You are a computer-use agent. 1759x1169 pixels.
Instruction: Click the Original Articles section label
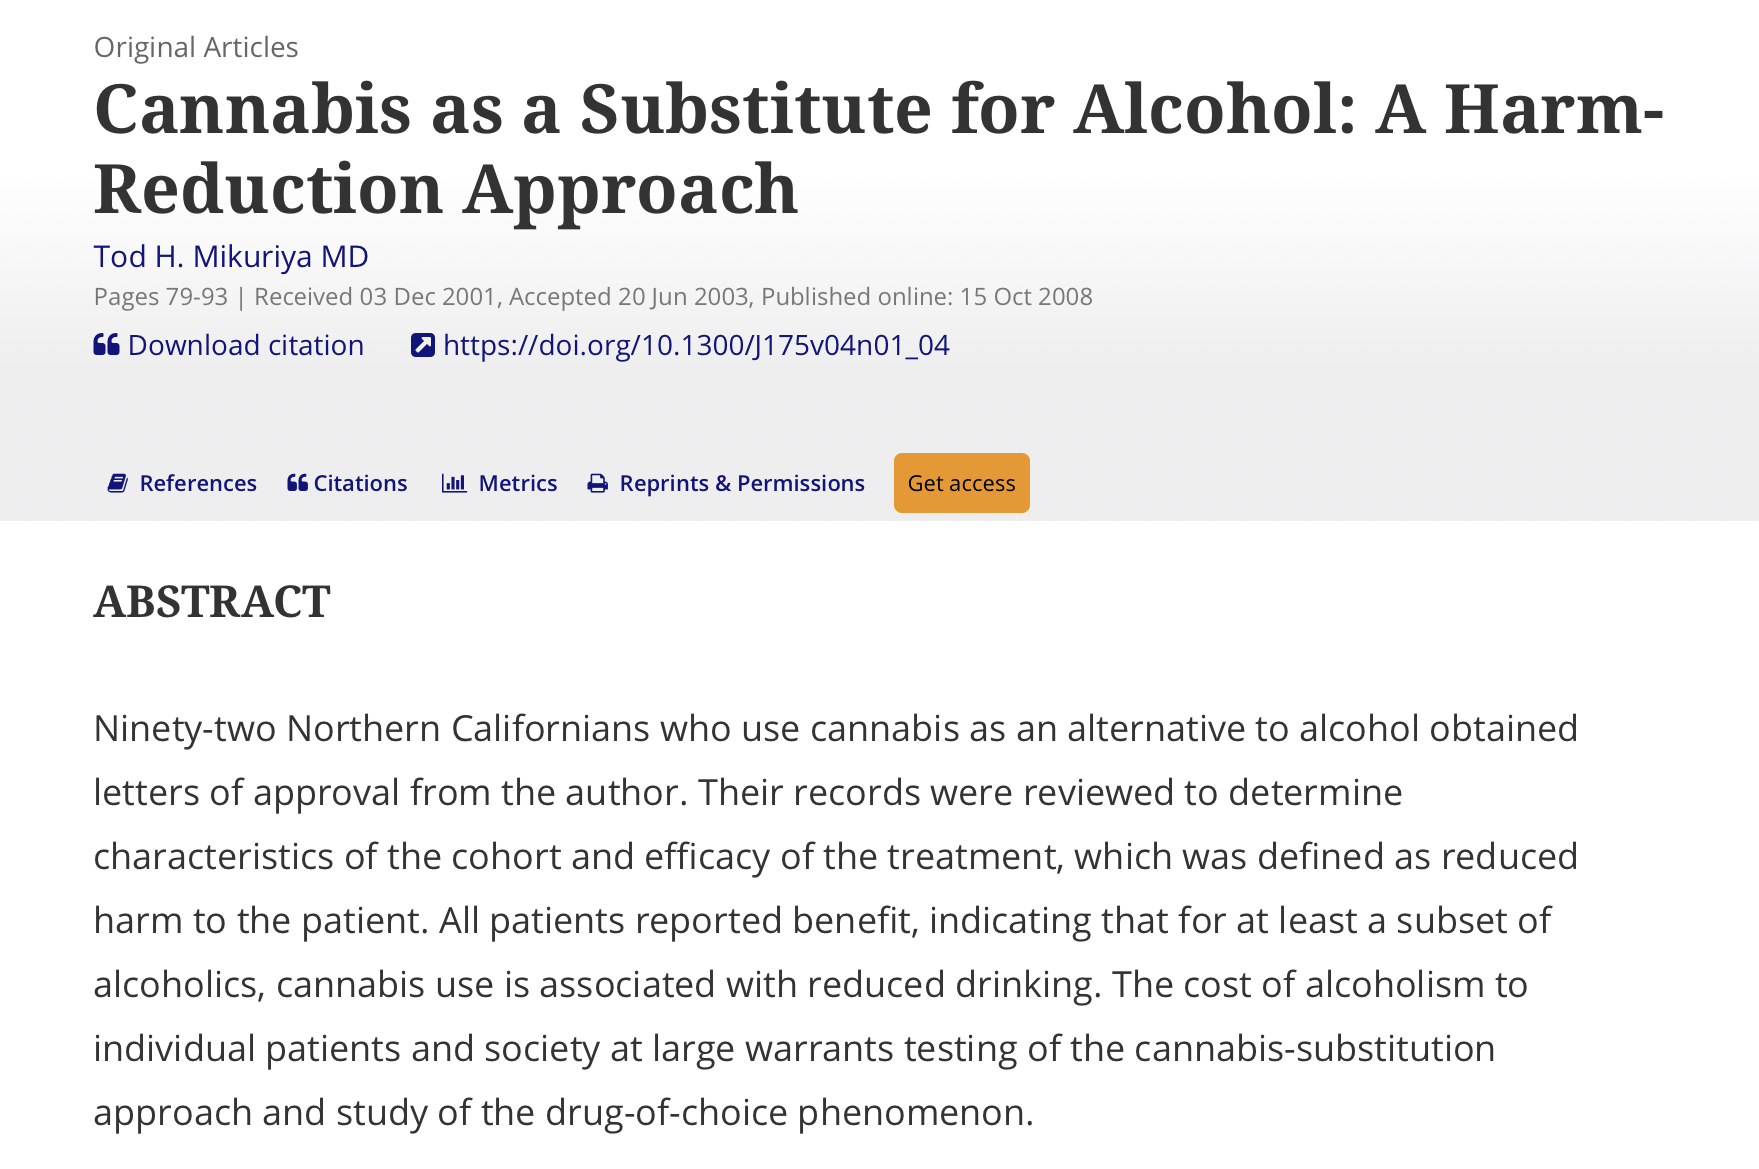(x=196, y=47)
